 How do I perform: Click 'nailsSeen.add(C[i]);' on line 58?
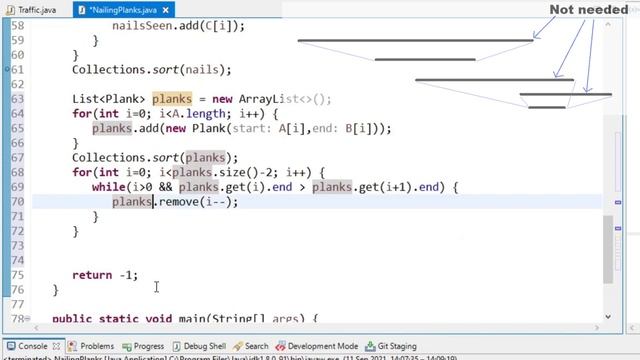coord(179,26)
